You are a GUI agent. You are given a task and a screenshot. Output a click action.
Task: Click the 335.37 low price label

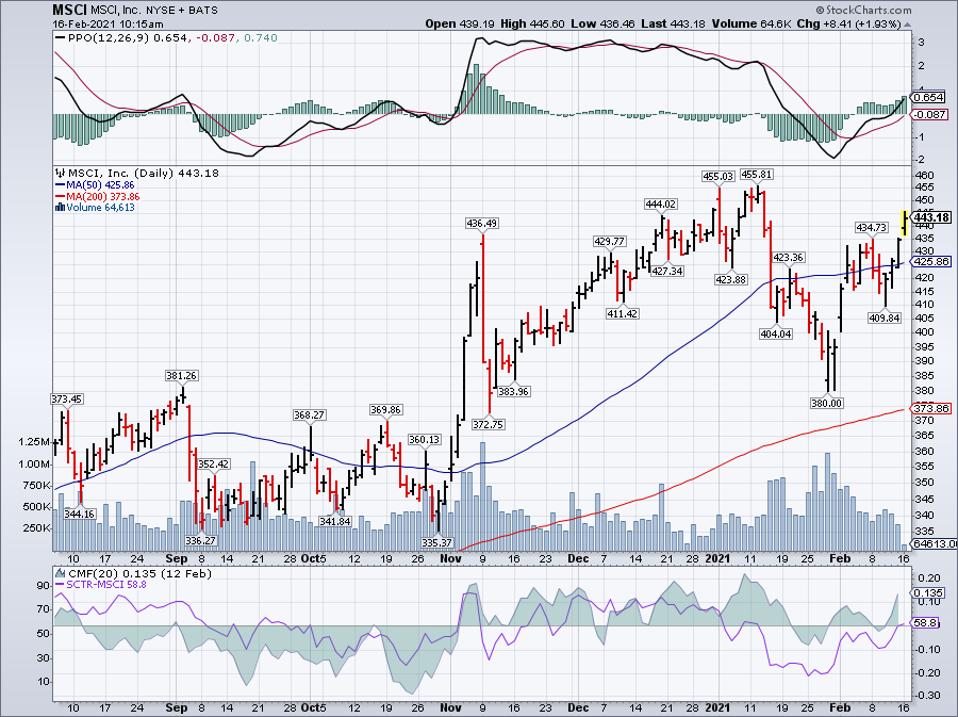437,542
